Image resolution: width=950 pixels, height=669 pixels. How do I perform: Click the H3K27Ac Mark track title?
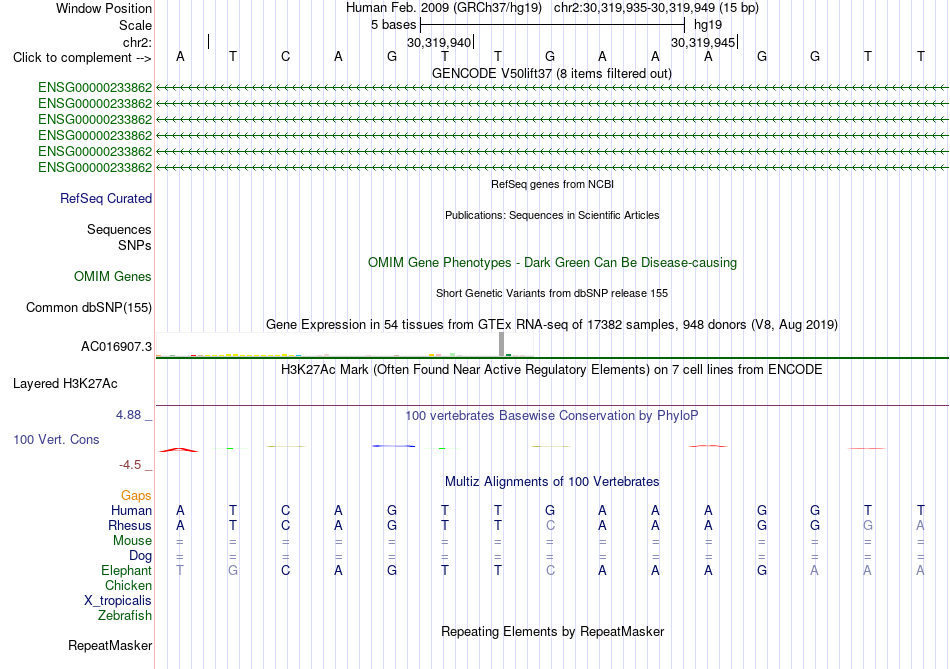point(551,370)
